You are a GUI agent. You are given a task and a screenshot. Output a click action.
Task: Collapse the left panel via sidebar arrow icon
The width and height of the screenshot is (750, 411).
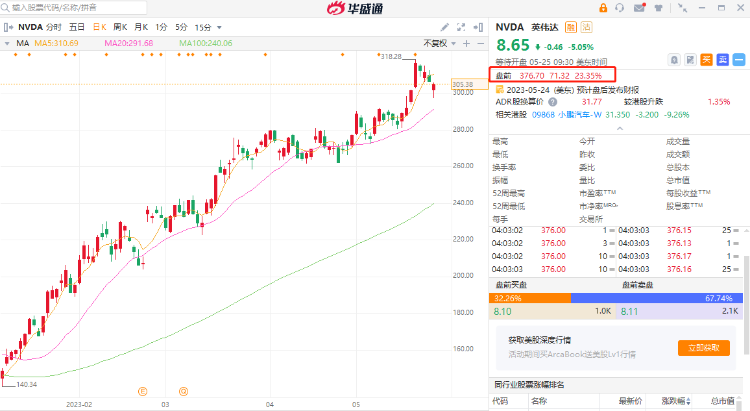[x=8, y=27]
